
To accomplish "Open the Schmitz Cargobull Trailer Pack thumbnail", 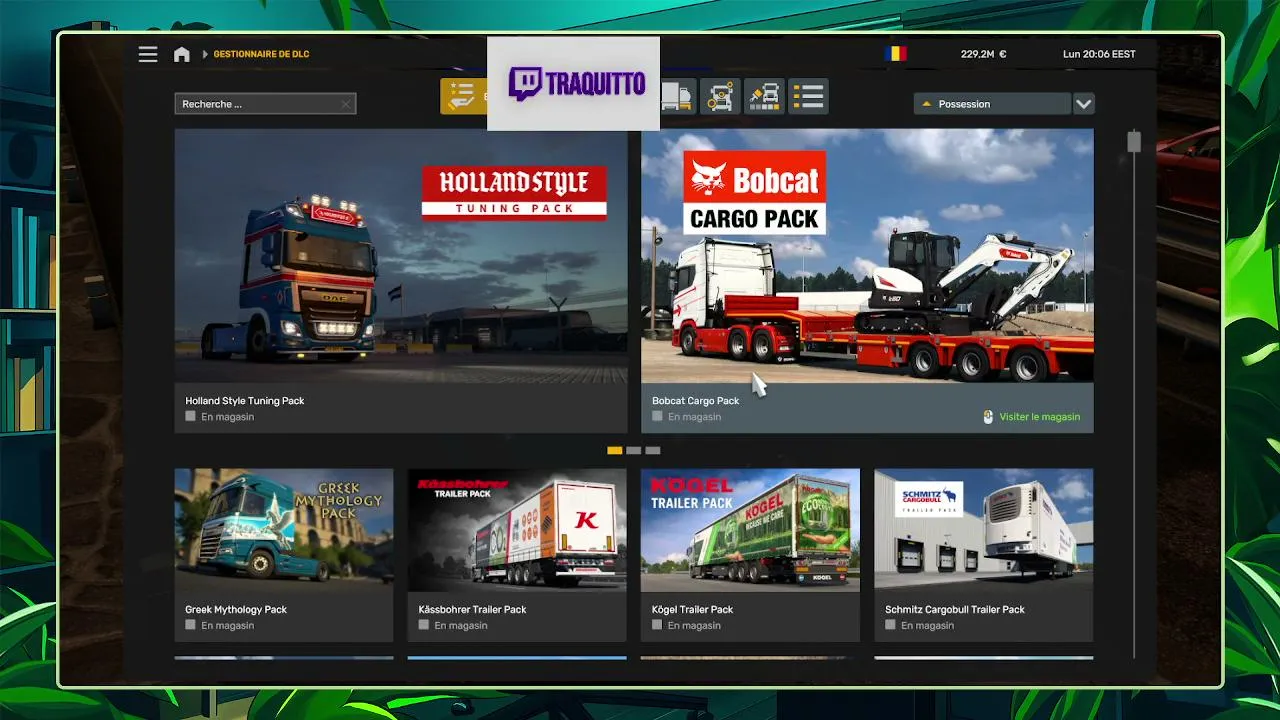I will click(x=984, y=530).
